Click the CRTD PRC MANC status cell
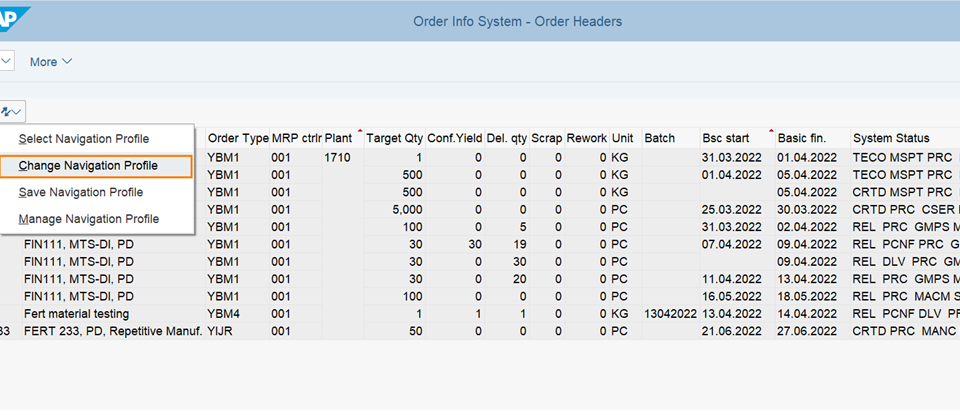The height and width of the screenshot is (415, 960). click(904, 332)
